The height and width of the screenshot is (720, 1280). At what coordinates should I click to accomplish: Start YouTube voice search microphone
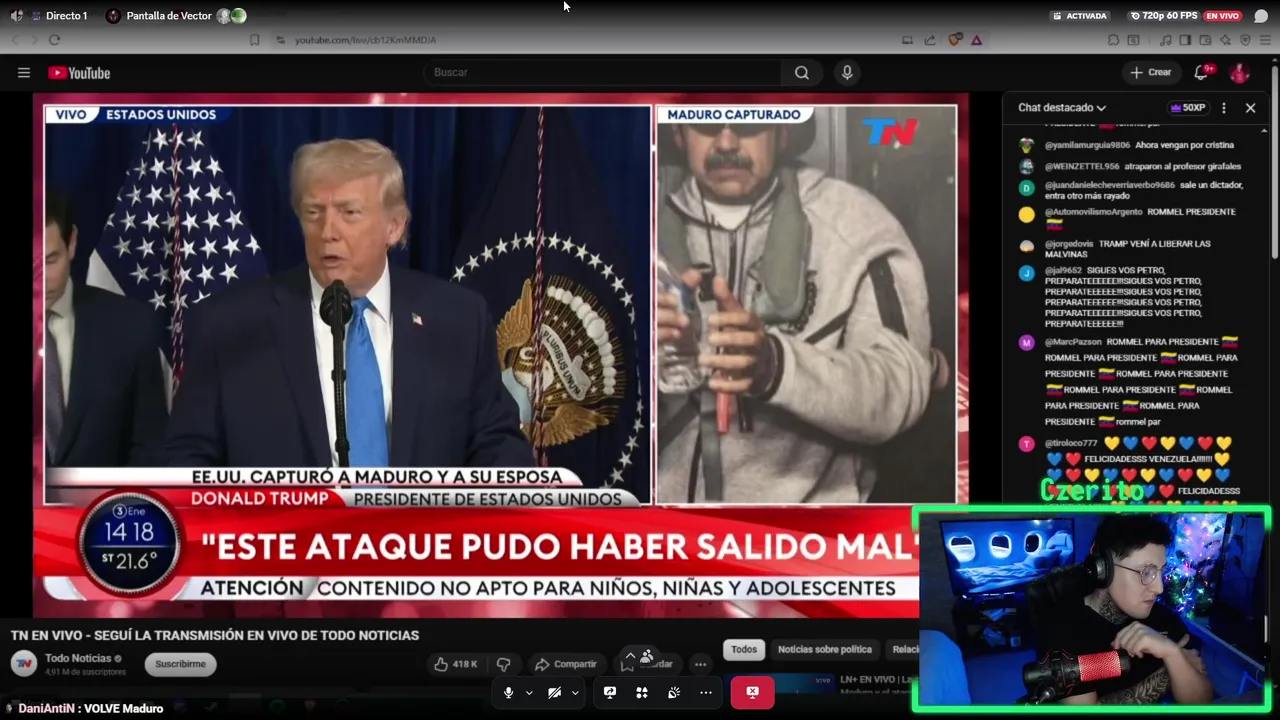(x=847, y=72)
